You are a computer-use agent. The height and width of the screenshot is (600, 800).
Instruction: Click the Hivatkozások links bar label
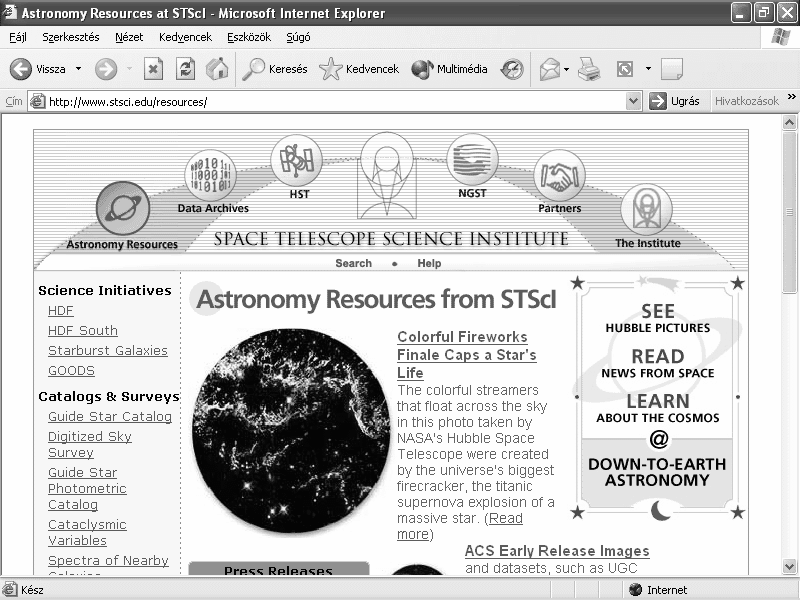click(x=746, y=101)
